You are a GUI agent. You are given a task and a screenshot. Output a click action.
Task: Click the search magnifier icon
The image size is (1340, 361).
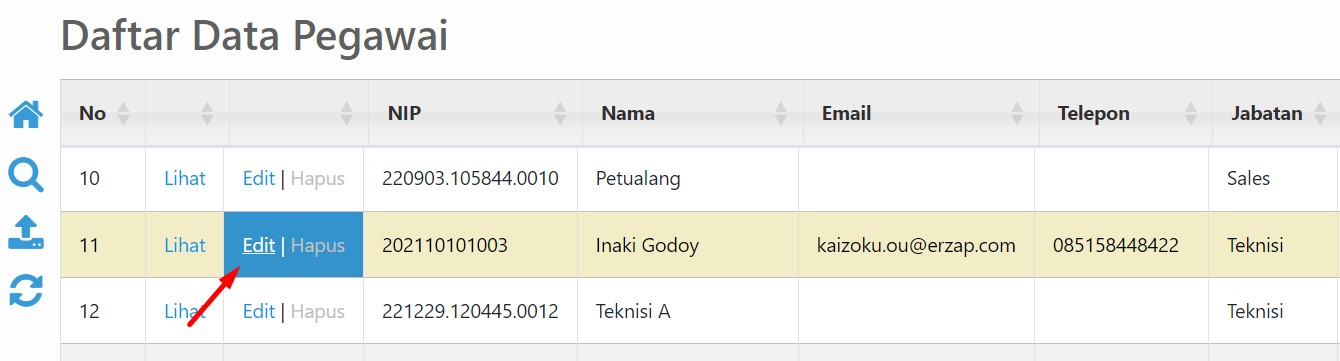[26, 175]
